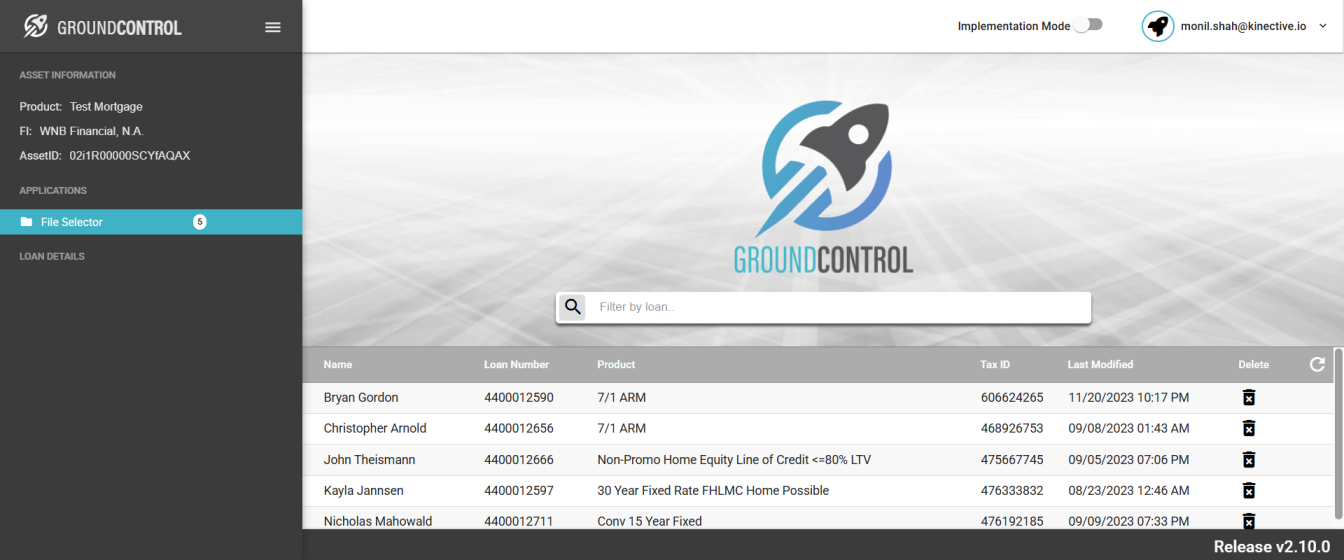Click the FI value WNB Financial, N.A.

point(92,131)
